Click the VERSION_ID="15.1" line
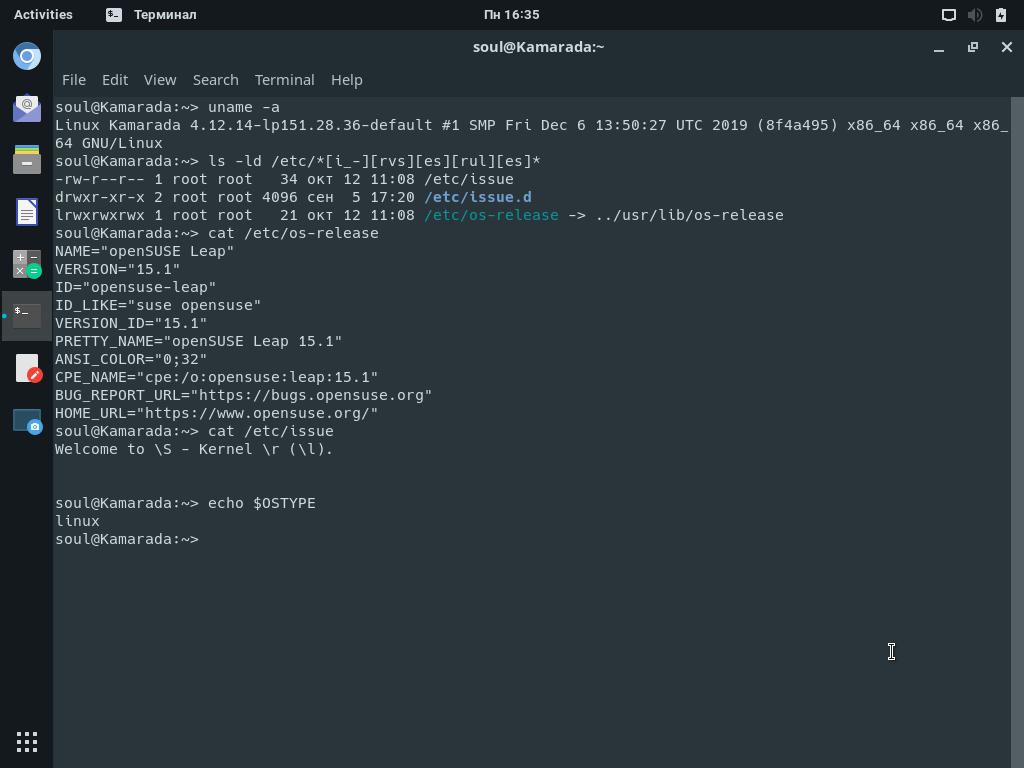1024x768 pixels. click(131, 323)
